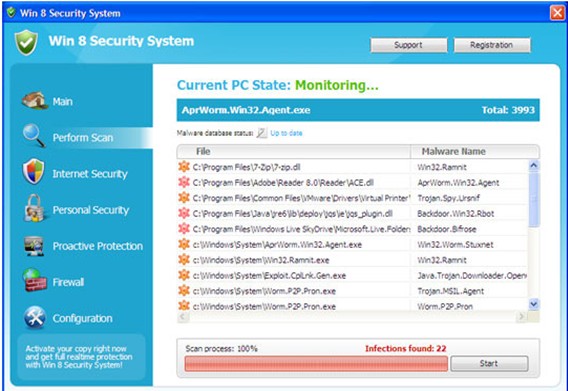Click the house icon beside Main
568x391 pixels.
[34, 100]
